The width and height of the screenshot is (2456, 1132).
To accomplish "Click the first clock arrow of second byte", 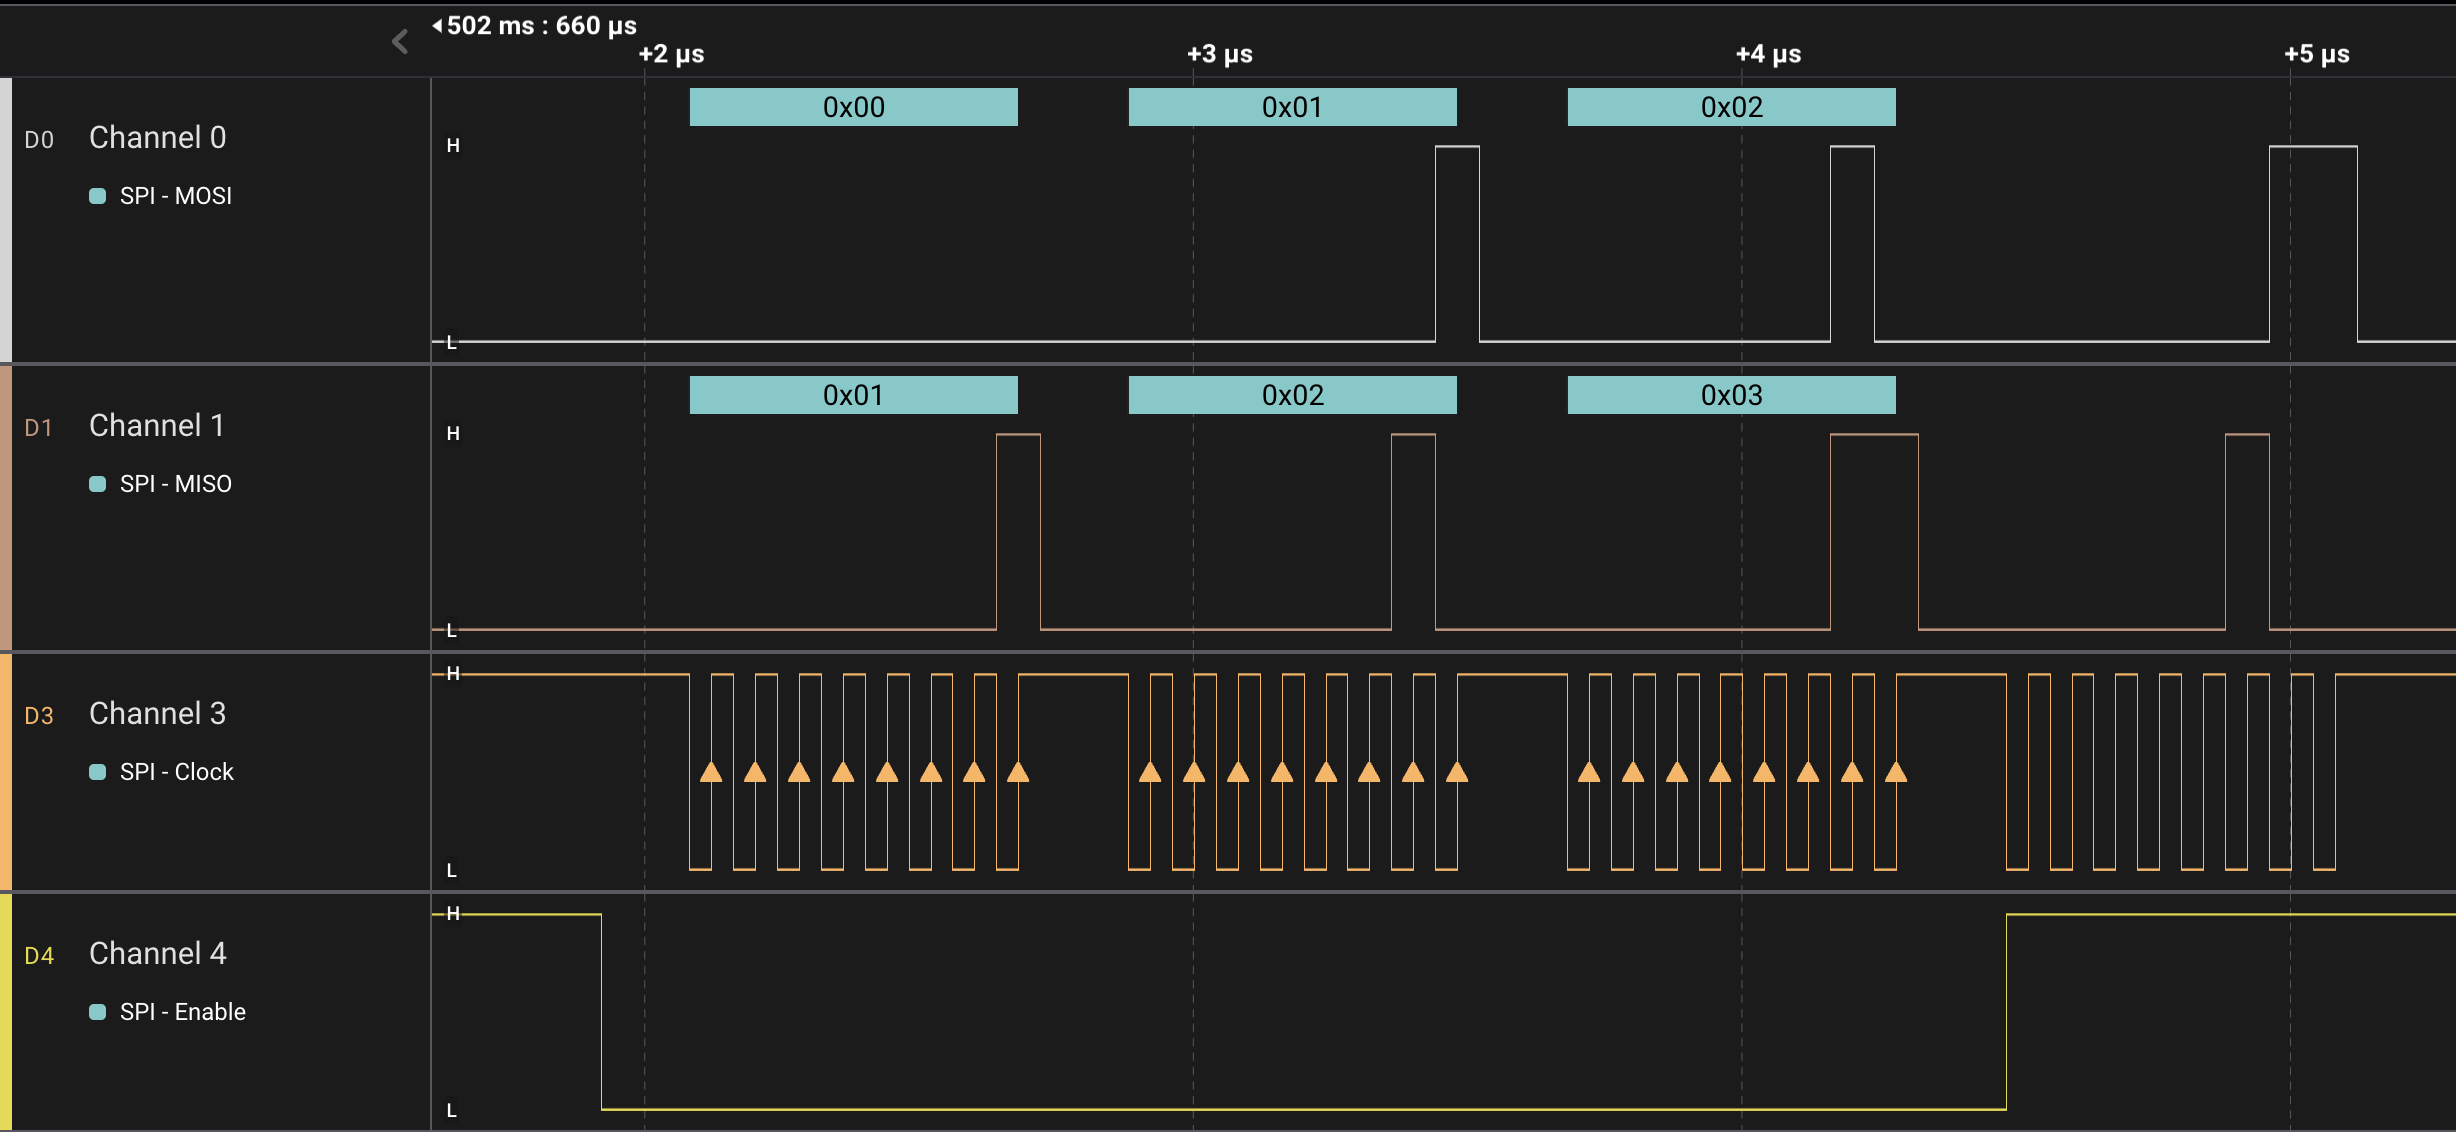I will pyautogui.click(x=1150, y=772).
